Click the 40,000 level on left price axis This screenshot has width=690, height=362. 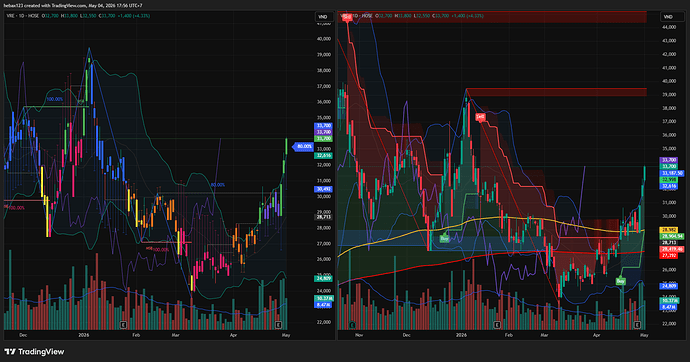coord(324,39)
